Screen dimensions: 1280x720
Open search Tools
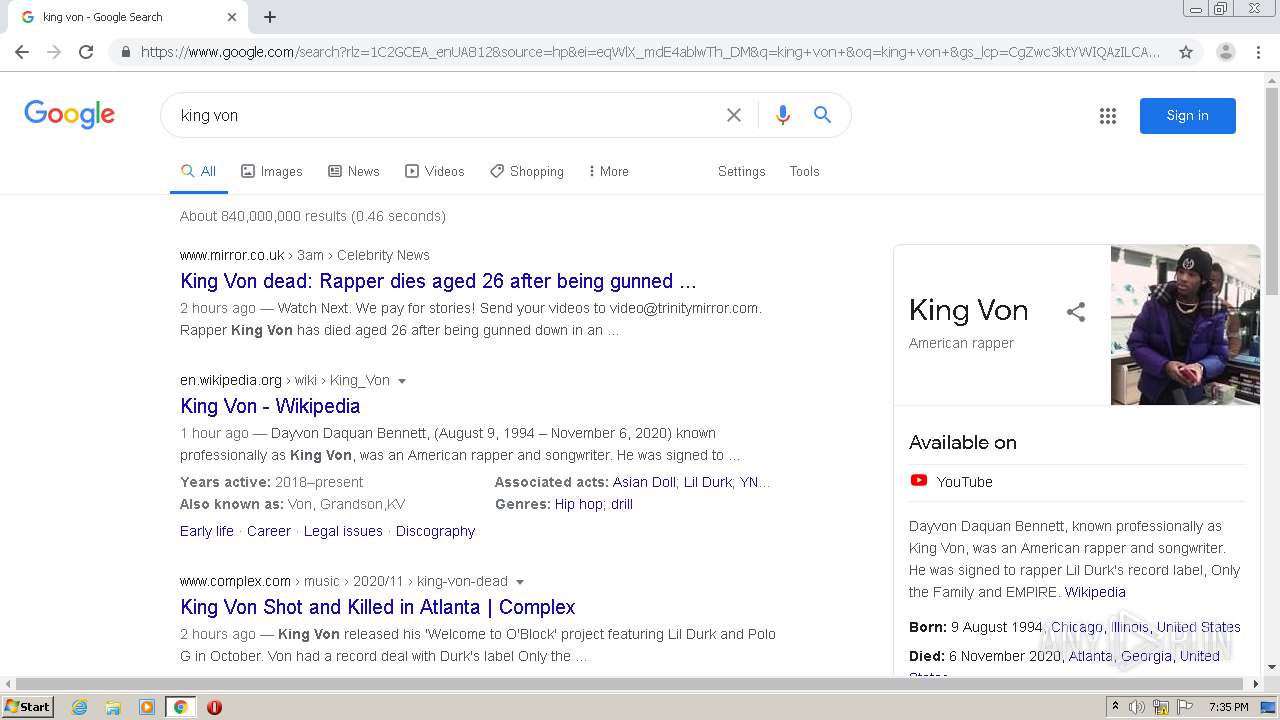[x=804, y=171]
